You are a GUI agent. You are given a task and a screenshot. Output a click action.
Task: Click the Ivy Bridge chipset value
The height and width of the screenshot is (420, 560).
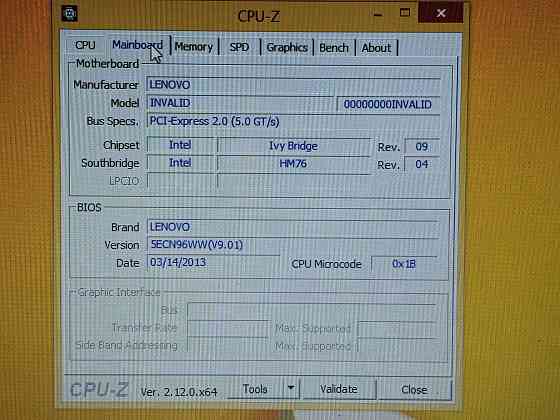[x=294, y=146]
